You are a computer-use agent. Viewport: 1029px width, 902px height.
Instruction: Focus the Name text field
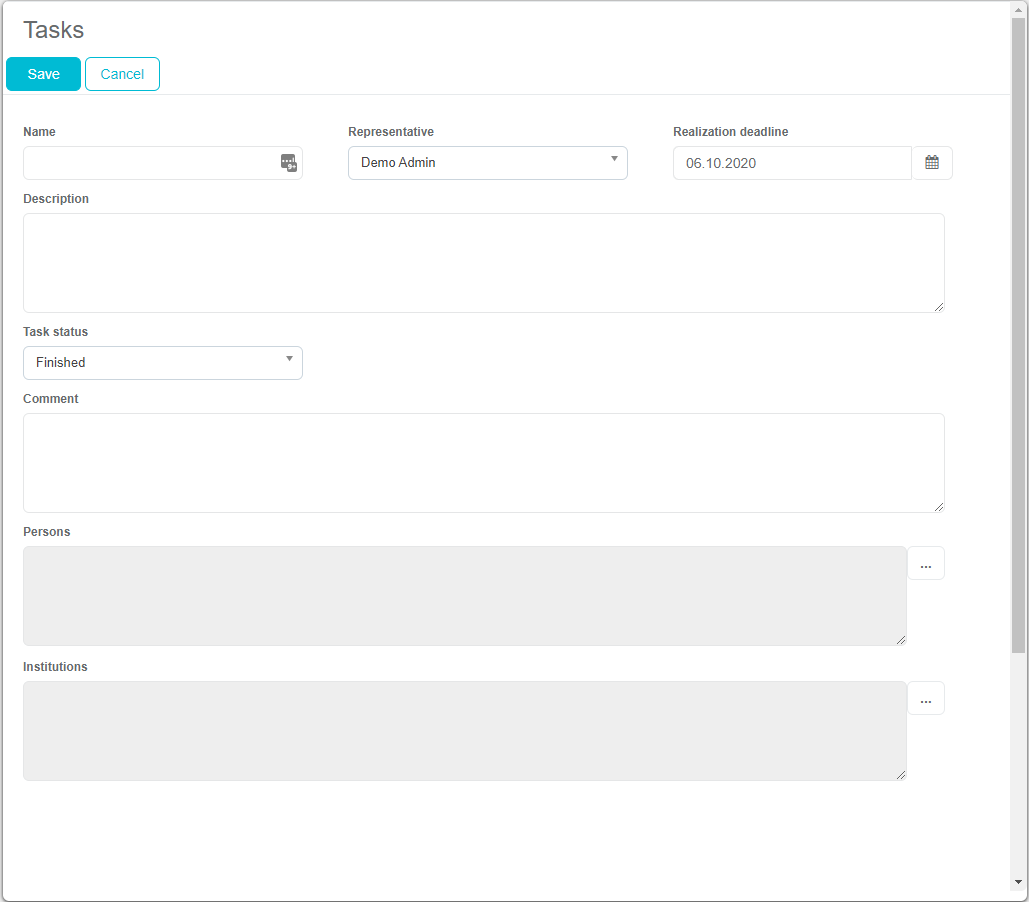pos(150,163)
